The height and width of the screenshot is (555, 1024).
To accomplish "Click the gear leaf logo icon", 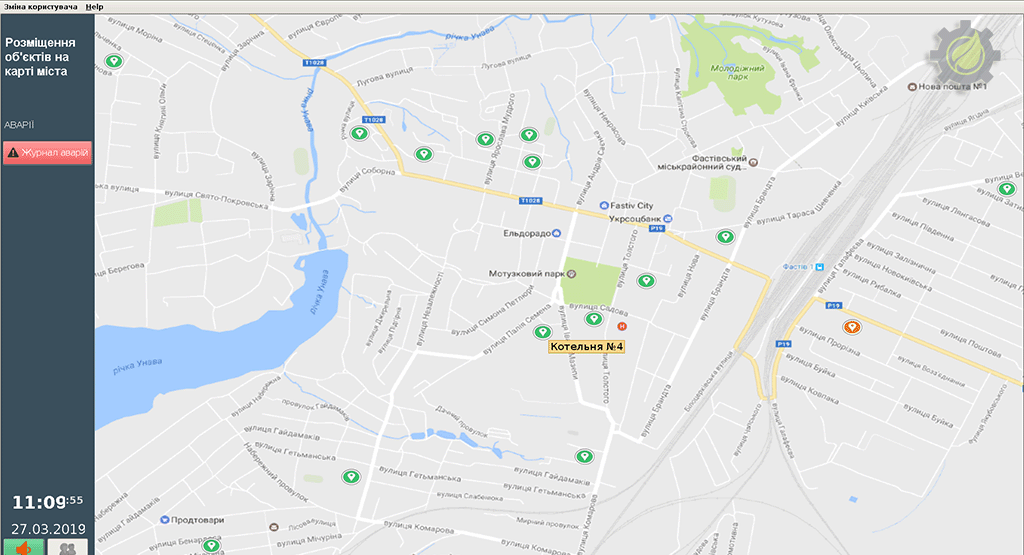I will coord(965,54).
